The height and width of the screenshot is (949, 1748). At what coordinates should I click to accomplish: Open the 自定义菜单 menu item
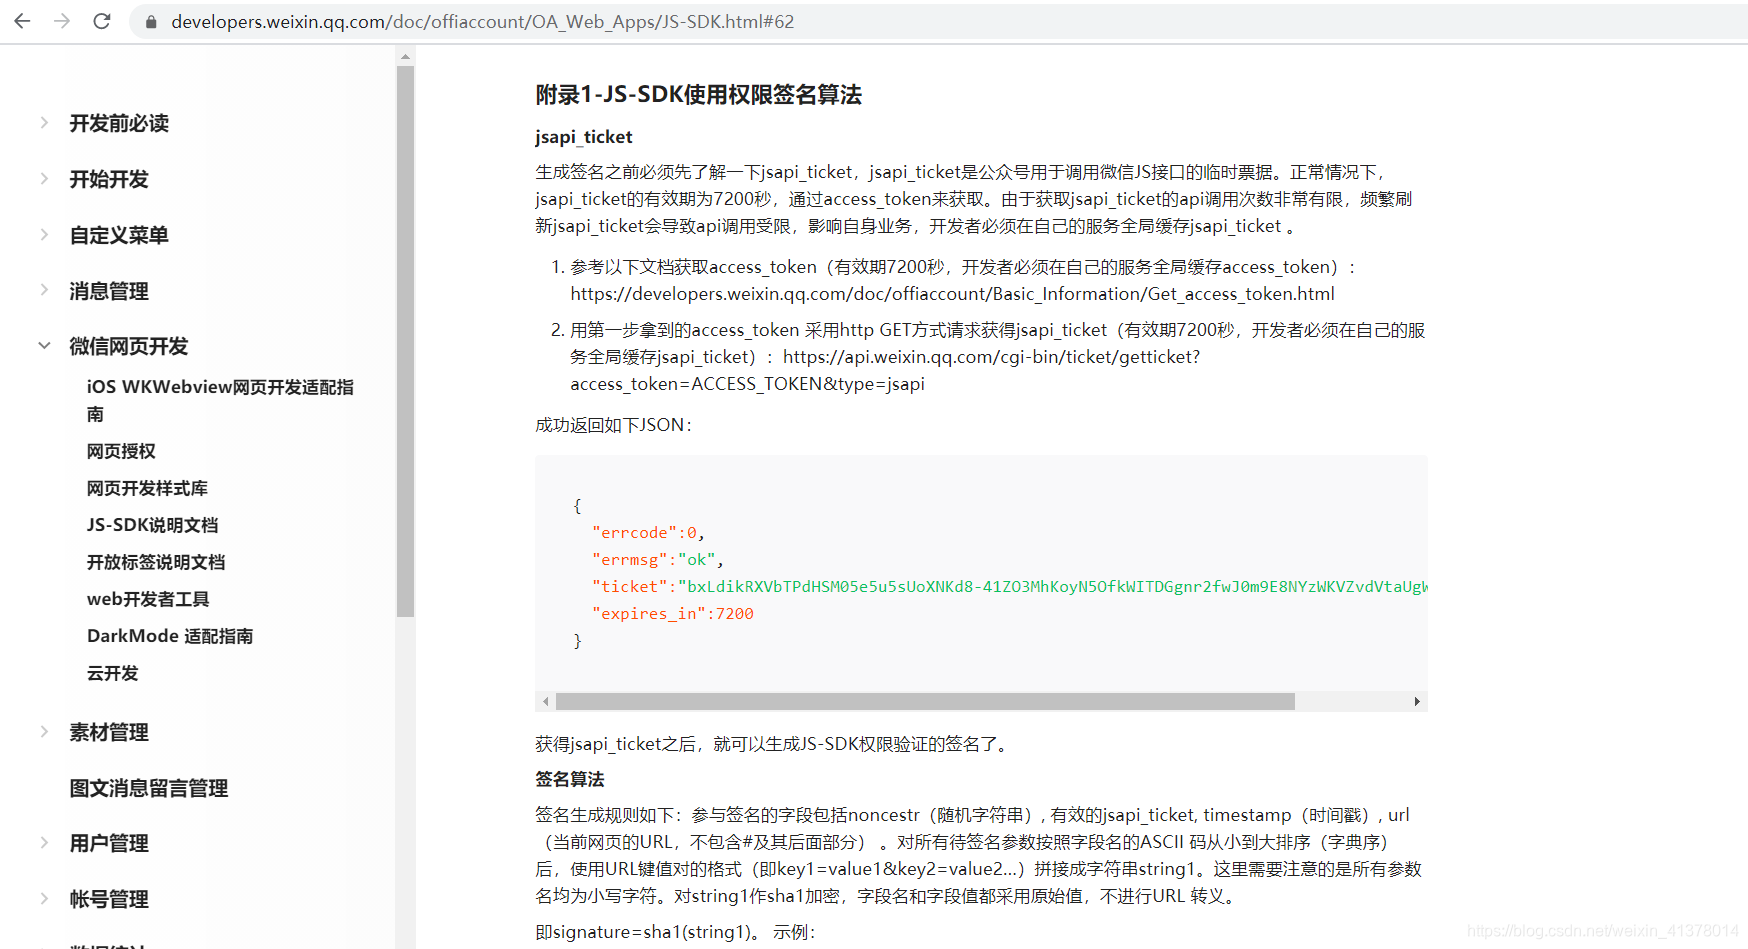click(119, 235)
